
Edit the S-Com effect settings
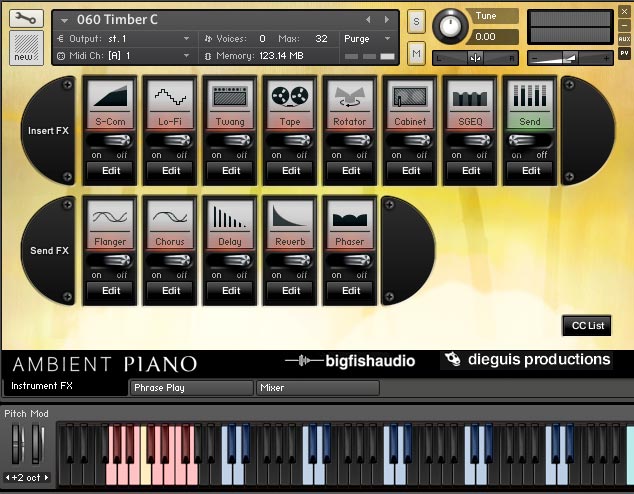coord(111,171)
